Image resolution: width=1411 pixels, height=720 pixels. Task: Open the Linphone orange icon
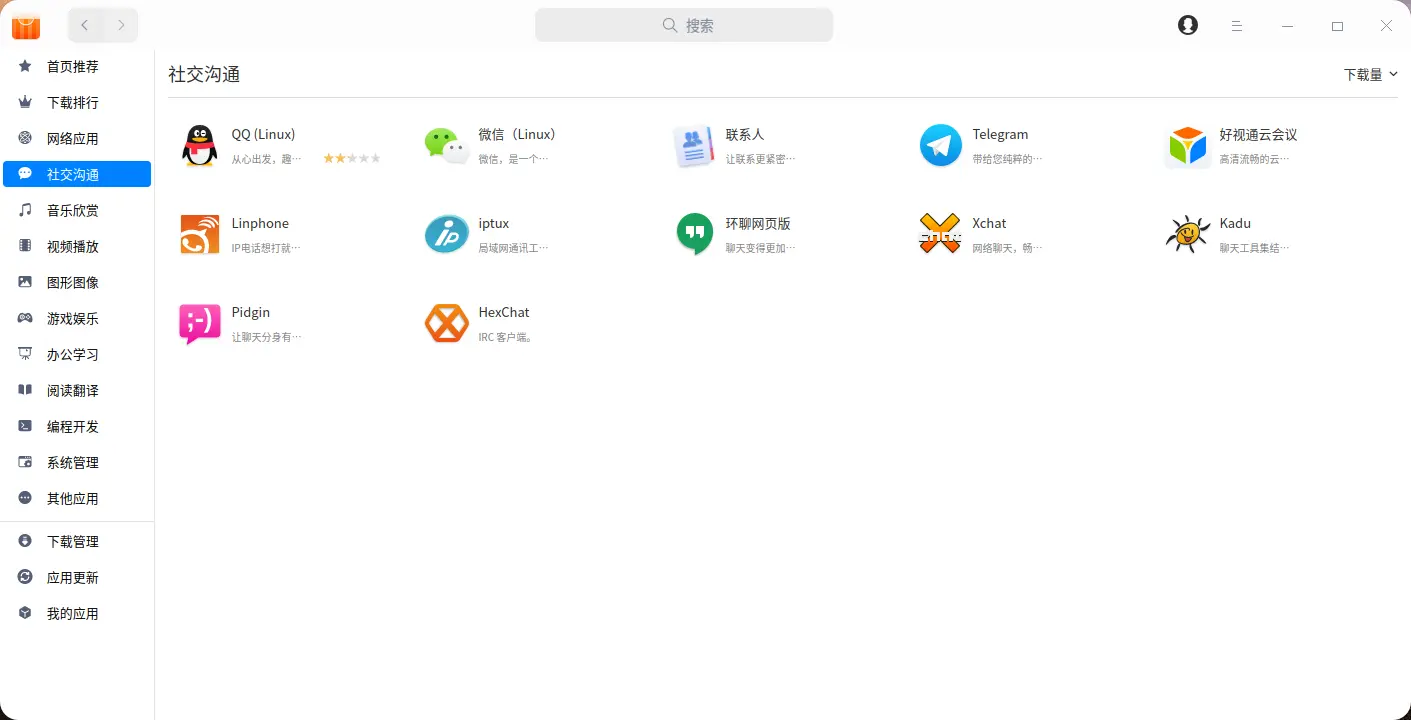[x=200, y=235]
